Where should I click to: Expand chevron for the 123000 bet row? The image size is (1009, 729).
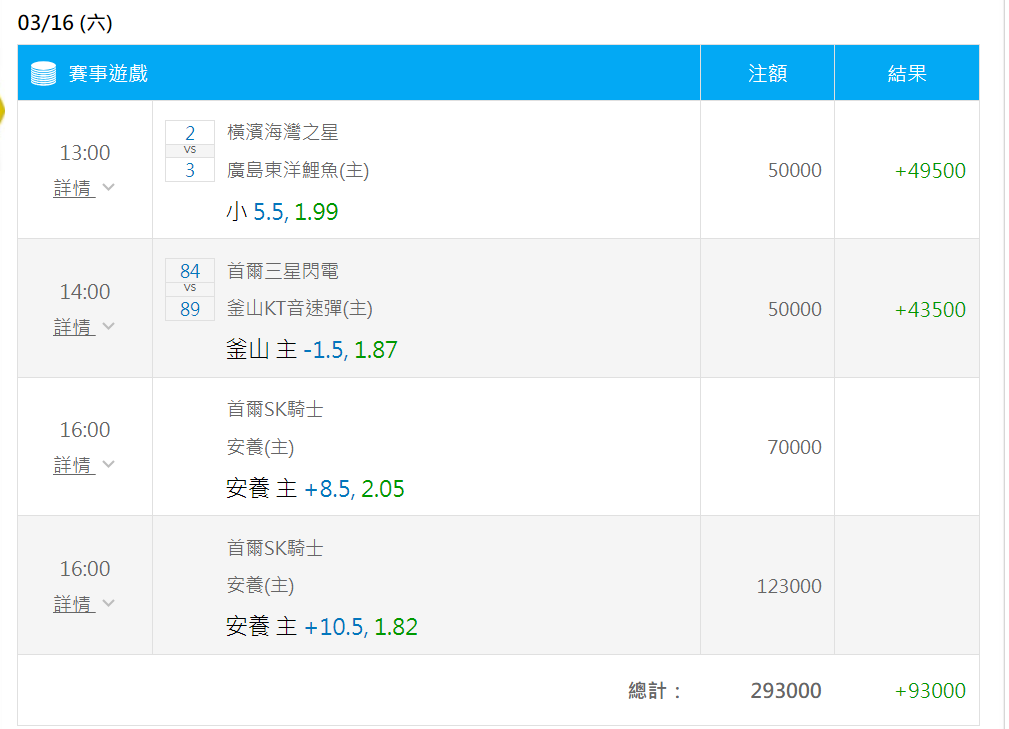pos(108,603)
